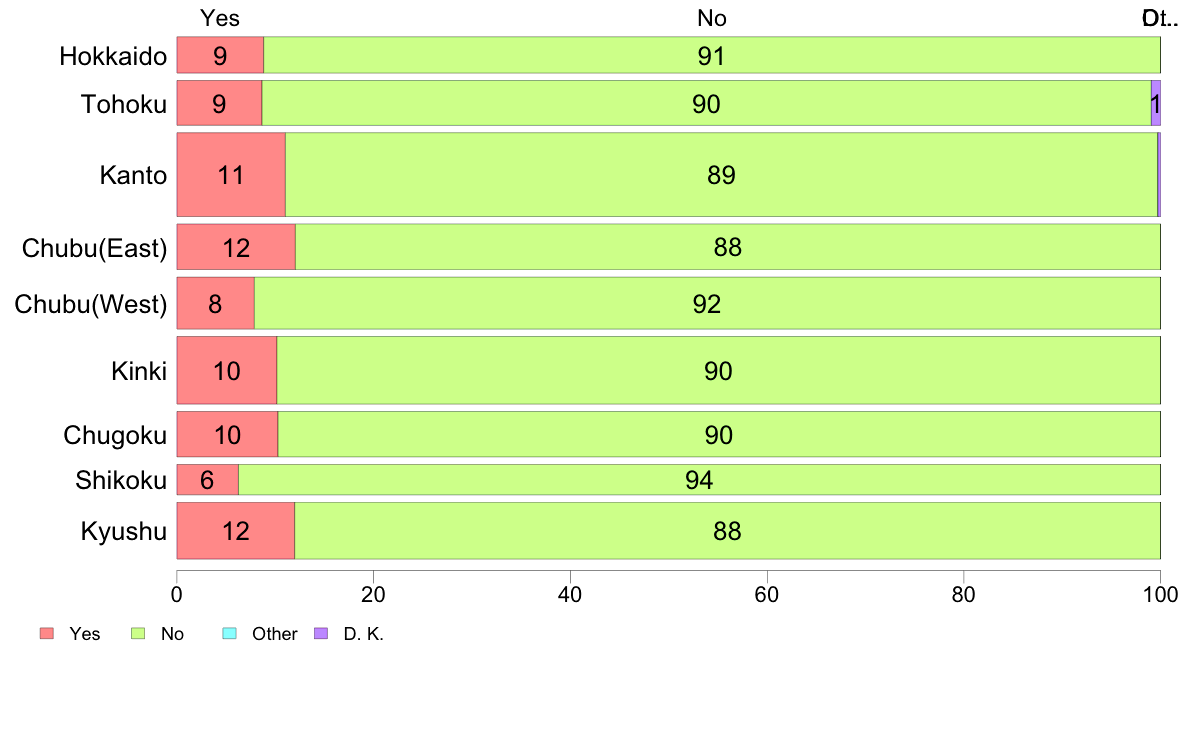Click the 80 tick on x-axis
Viewport: 1188px width, 736px height.
click(963, 594)
